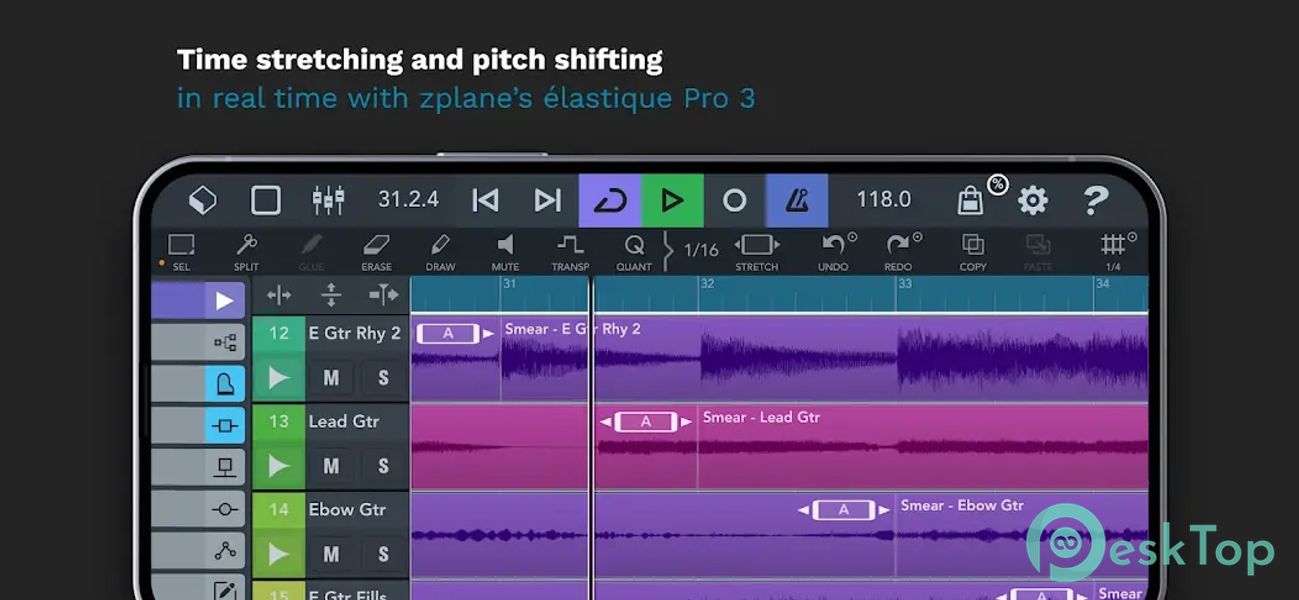Solo the Ebow Gtr track

click(383, 554)
